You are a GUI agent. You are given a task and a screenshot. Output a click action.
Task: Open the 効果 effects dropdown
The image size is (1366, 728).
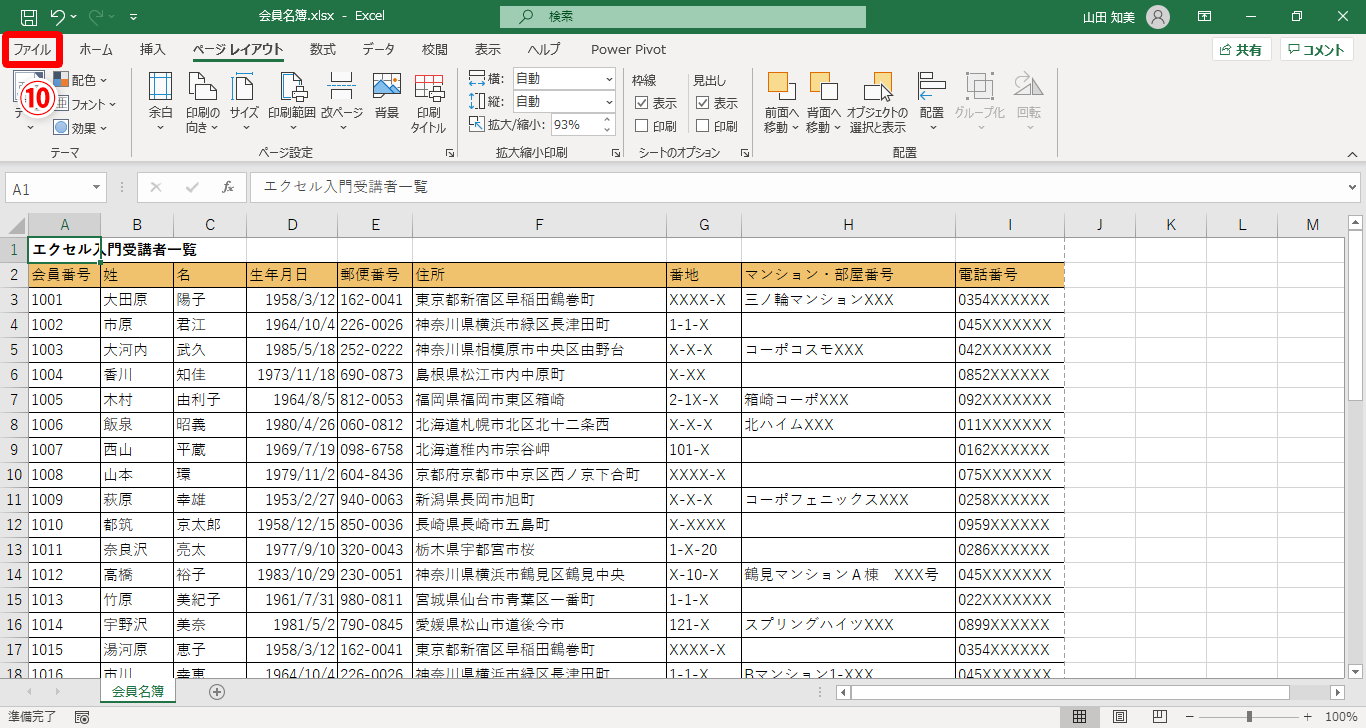point(80,128)
